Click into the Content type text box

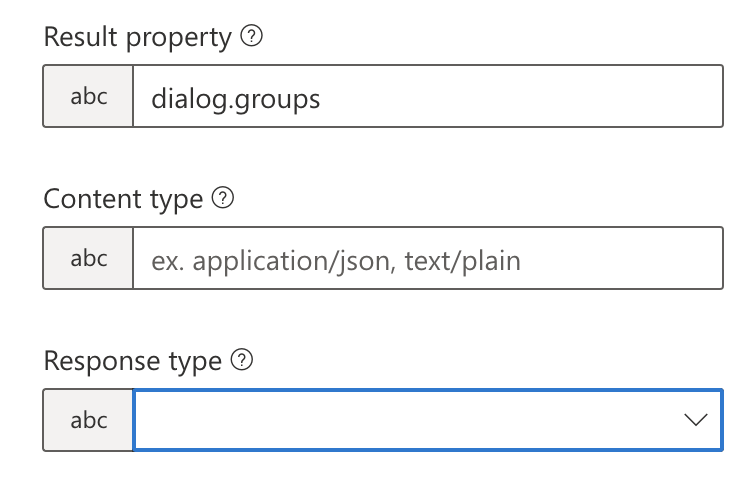pyautogui.click(x=428, y=258)
